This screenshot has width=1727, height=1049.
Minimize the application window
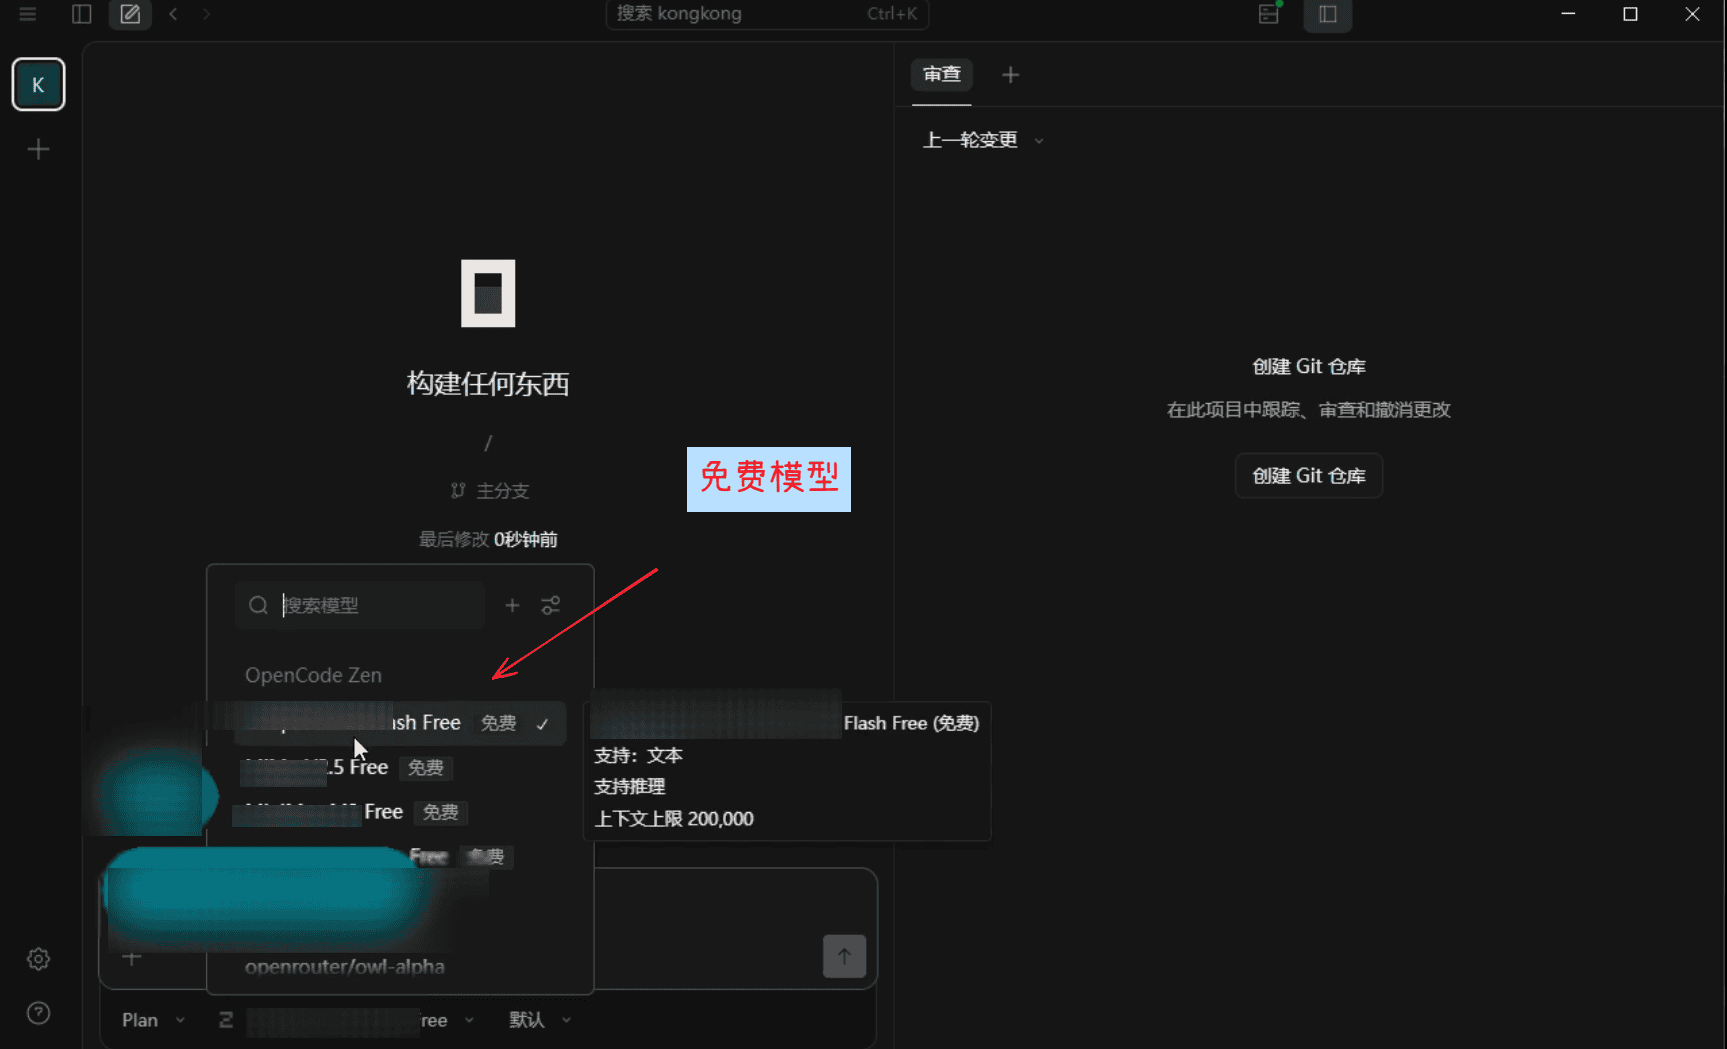coord(1568,14)
